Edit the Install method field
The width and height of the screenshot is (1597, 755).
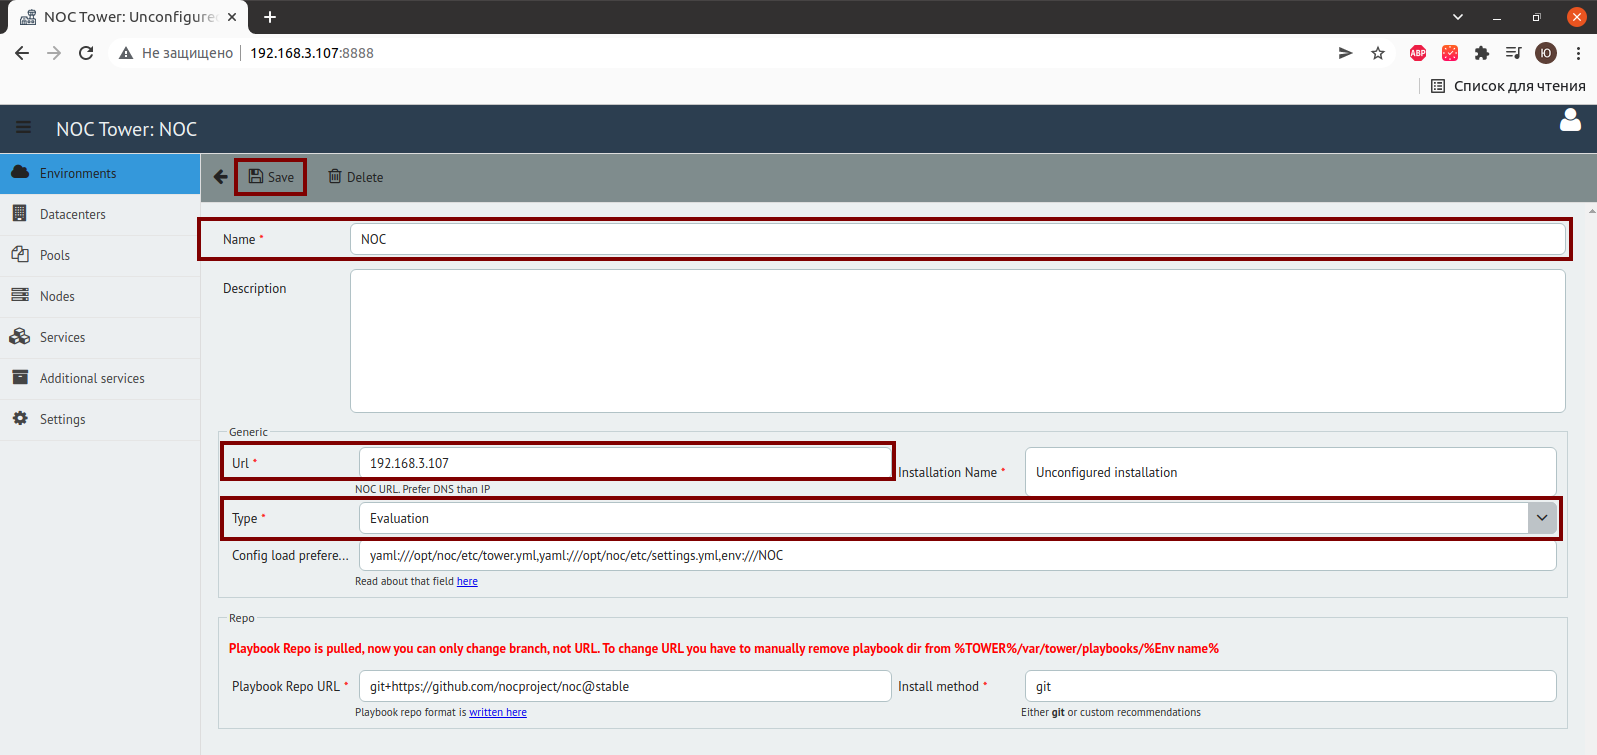pyautogui.click(x=1290, y=686)
